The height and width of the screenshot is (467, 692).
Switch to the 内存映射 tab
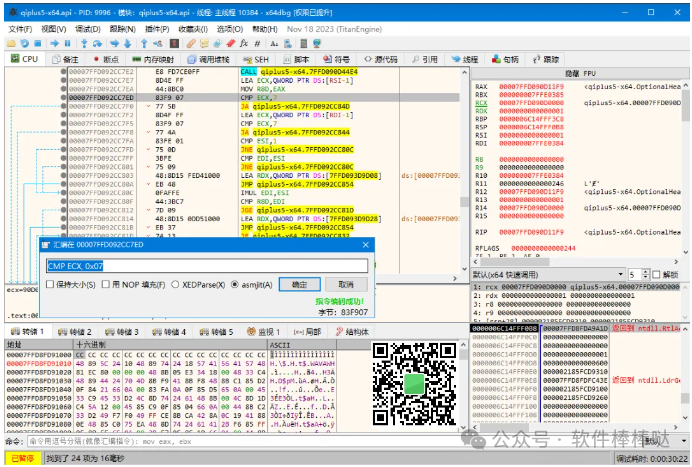pyautogui.click(x=153, y=60)
